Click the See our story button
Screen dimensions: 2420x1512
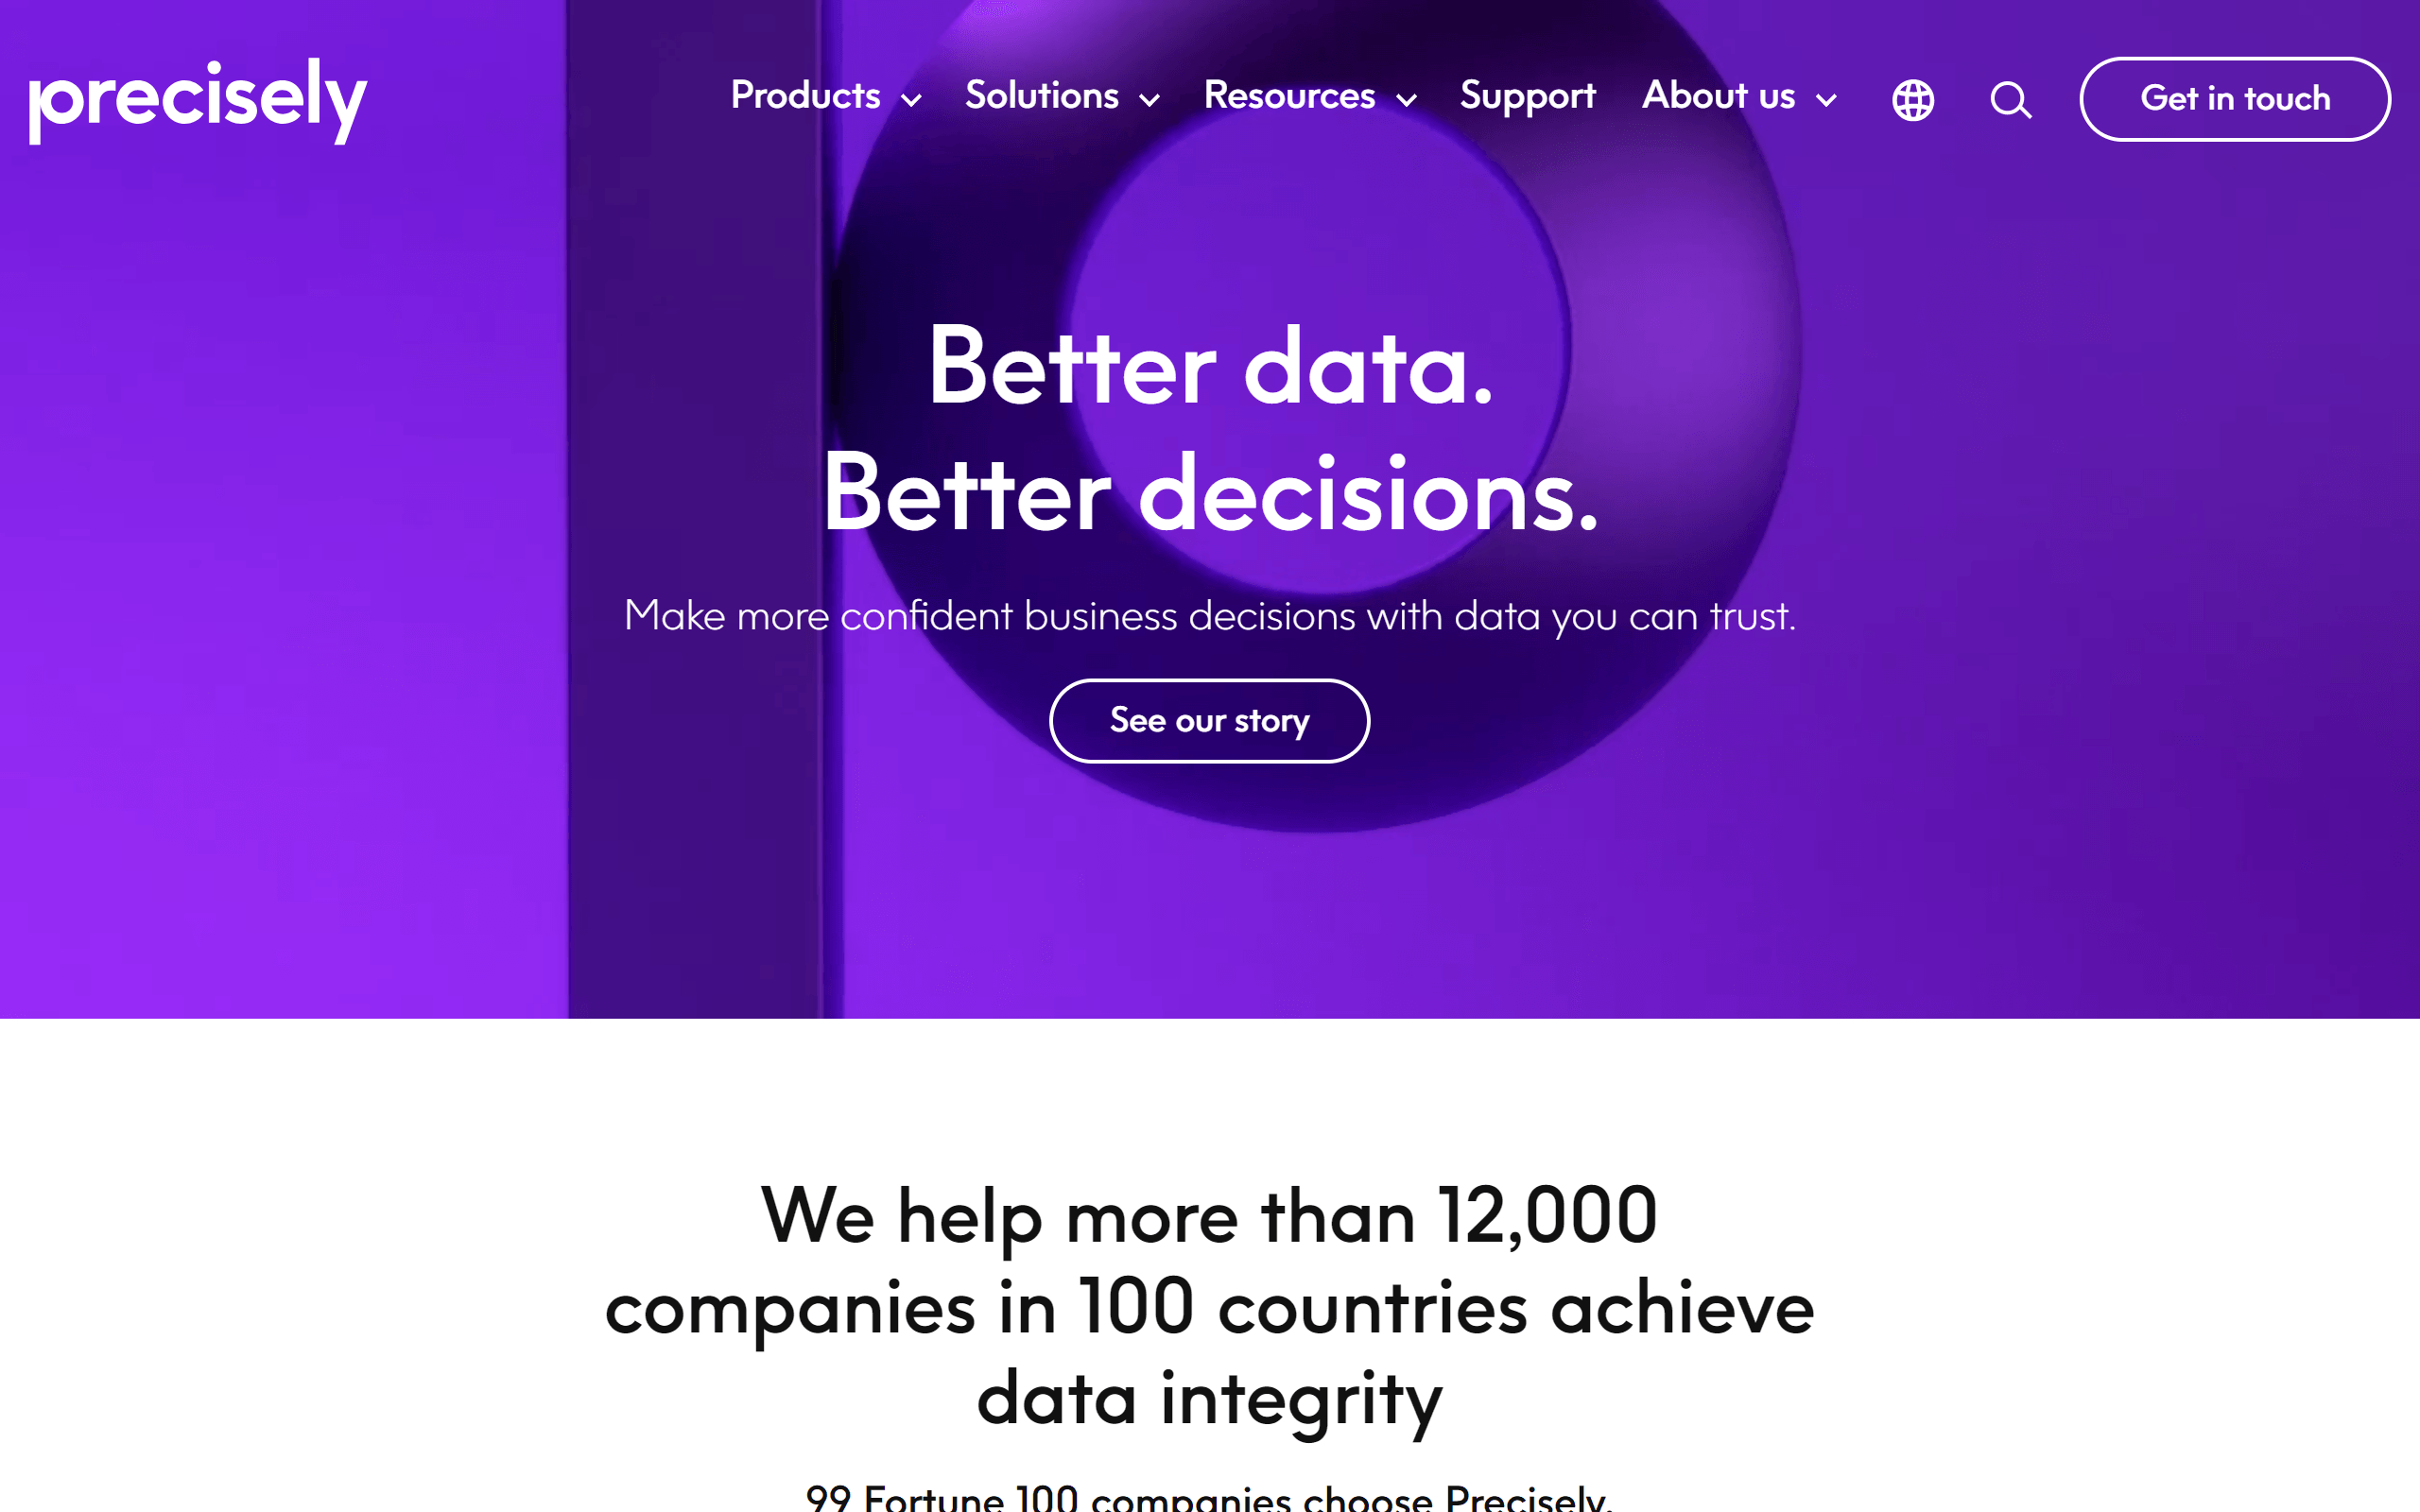[x=1209, y=719]
